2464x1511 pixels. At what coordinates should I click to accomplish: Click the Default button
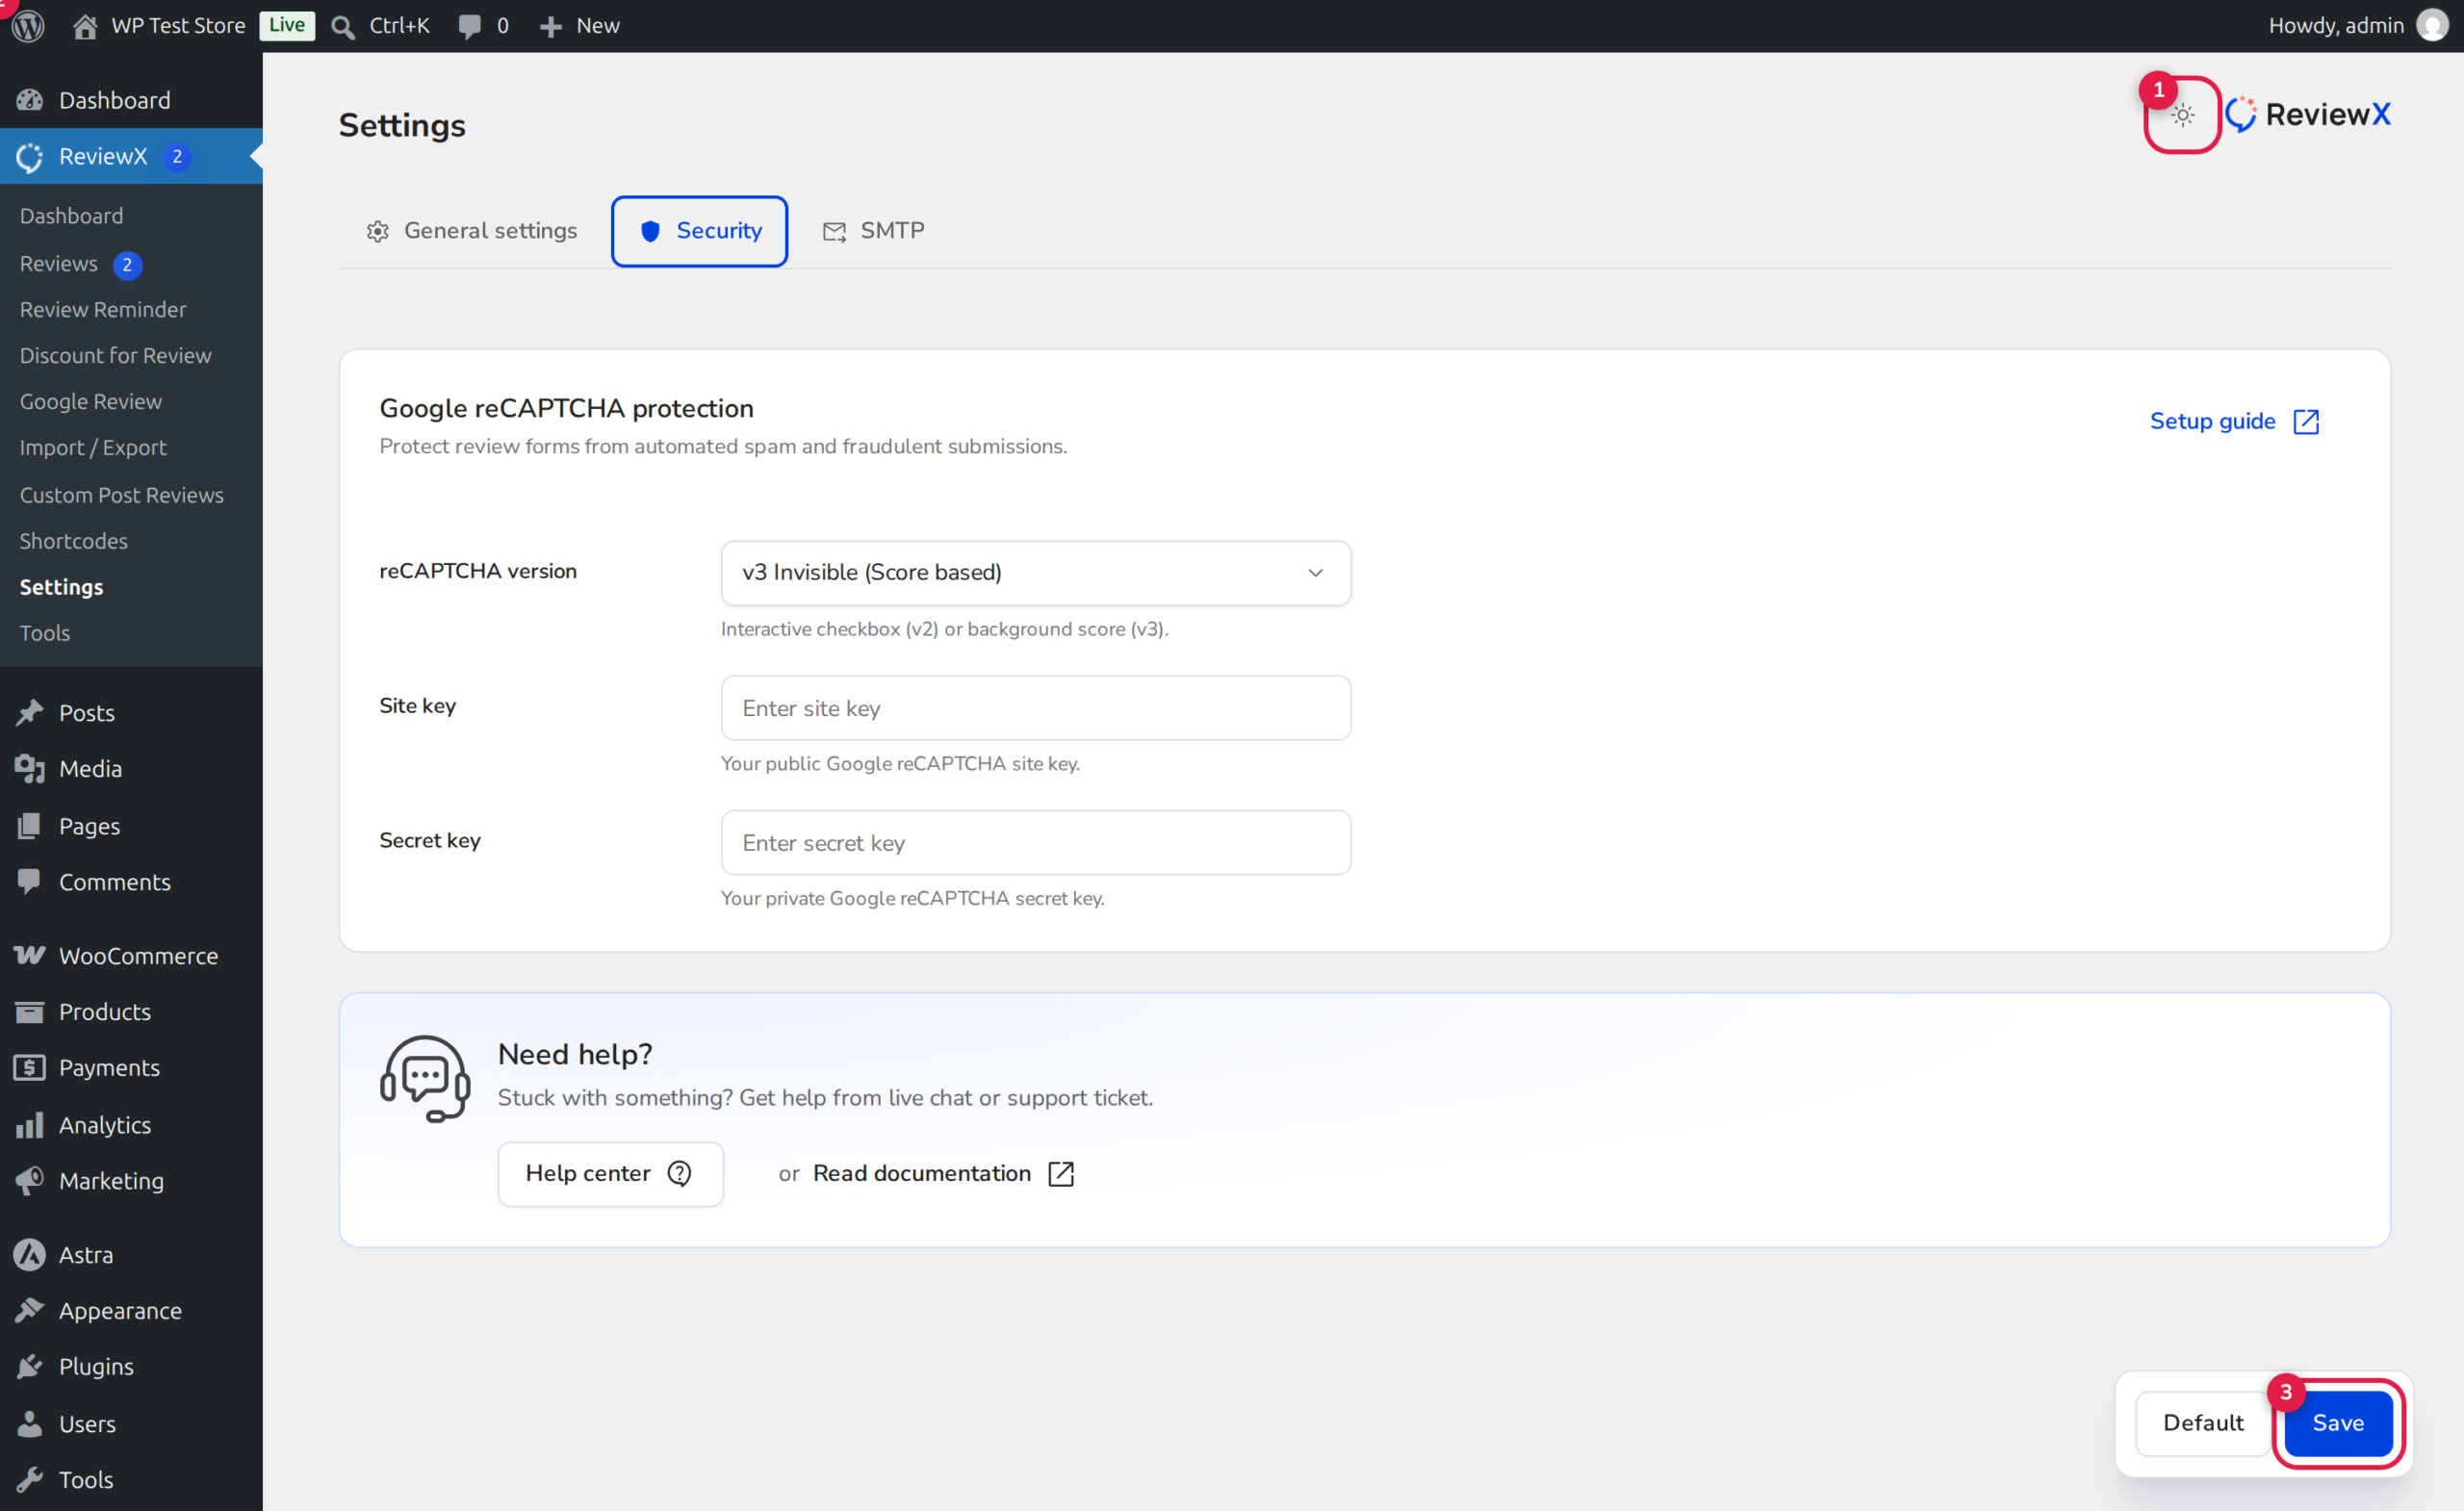[x=2203, y=1422]
